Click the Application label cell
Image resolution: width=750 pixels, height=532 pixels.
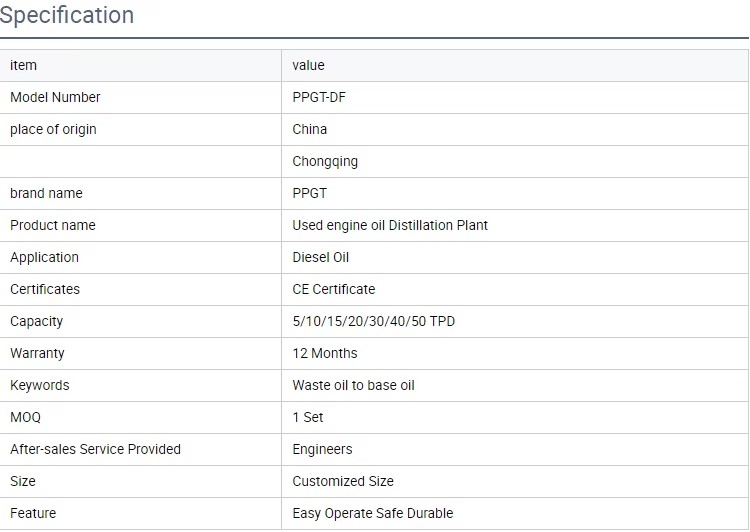pyautogui.click(x=141, y=257)
